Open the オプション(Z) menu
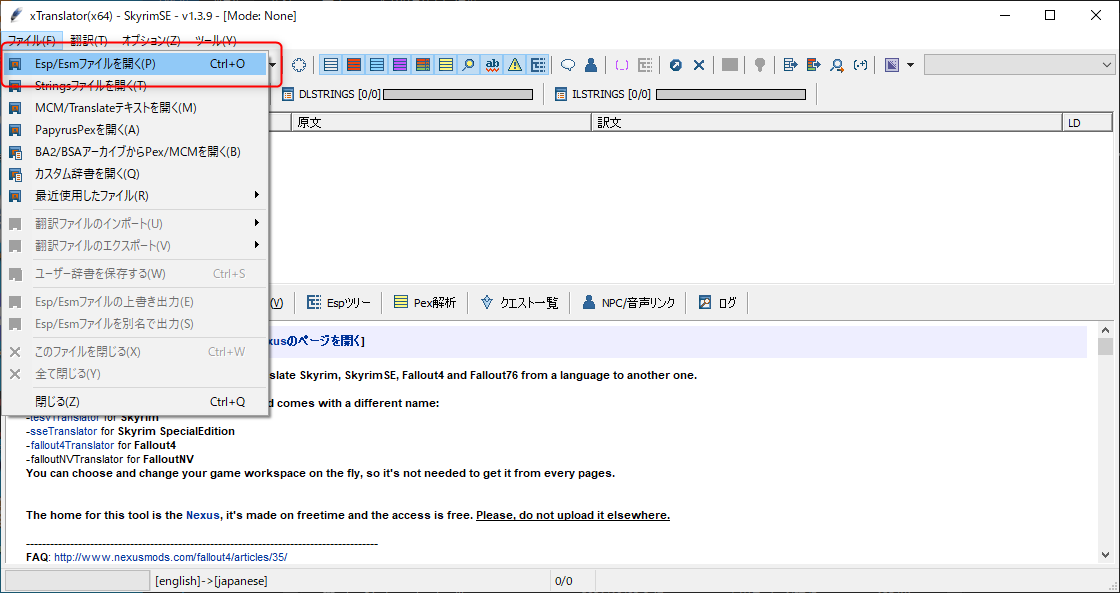 [151, 41]
